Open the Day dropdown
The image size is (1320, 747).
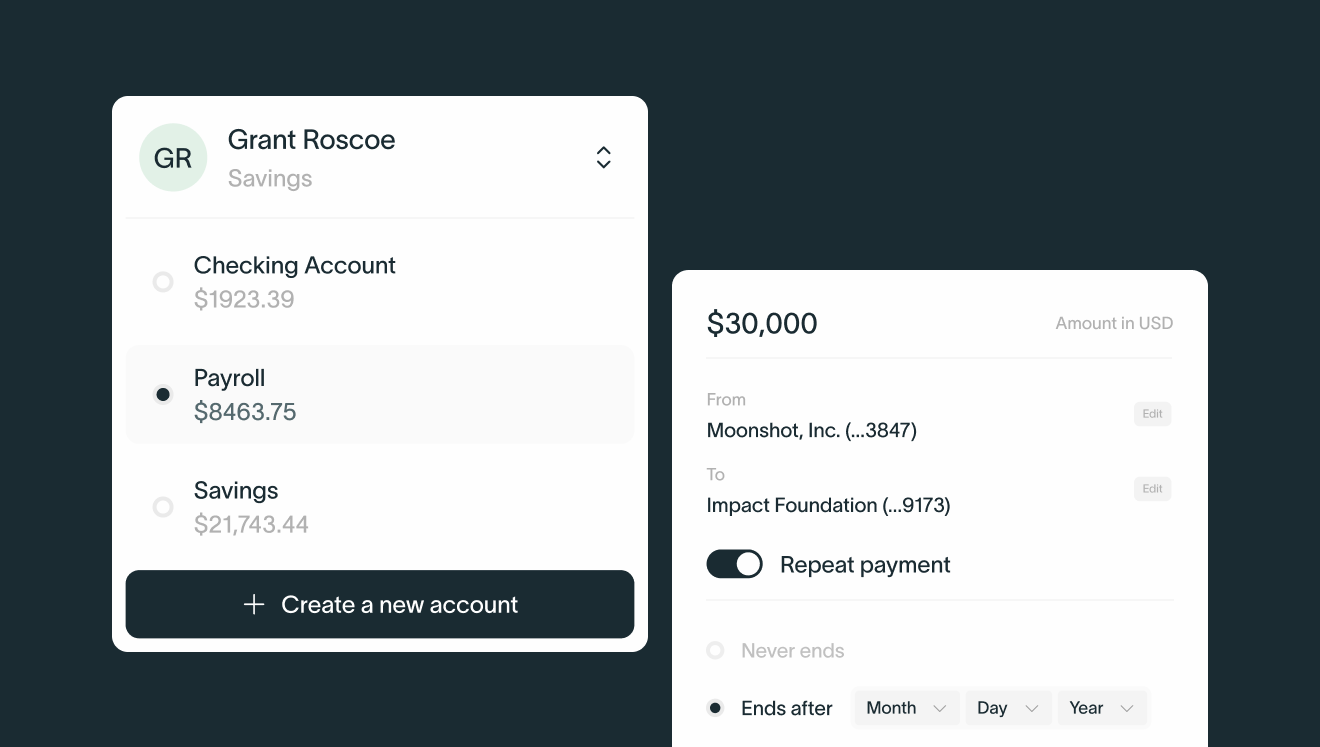point(1007,707)
